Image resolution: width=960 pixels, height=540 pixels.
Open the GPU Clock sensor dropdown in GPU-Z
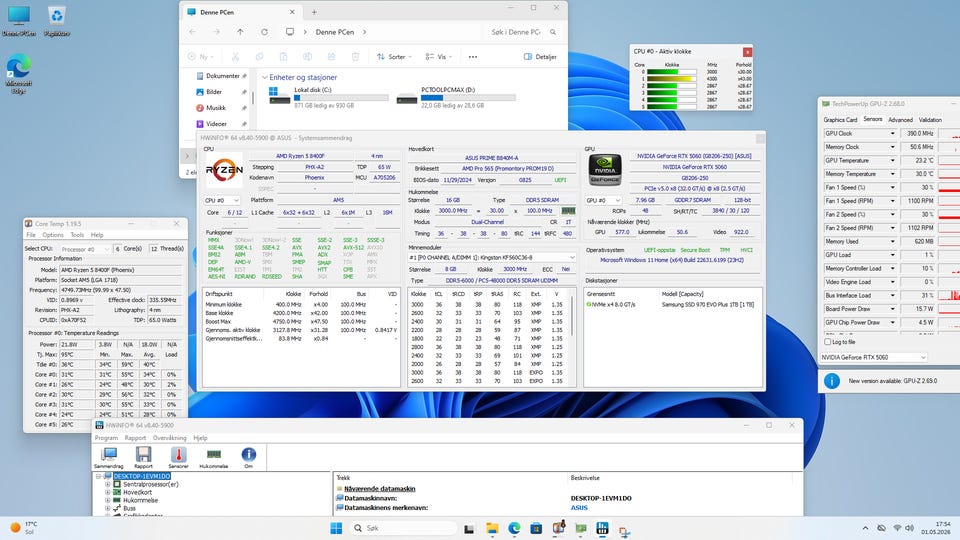click(x=892, y=133)
